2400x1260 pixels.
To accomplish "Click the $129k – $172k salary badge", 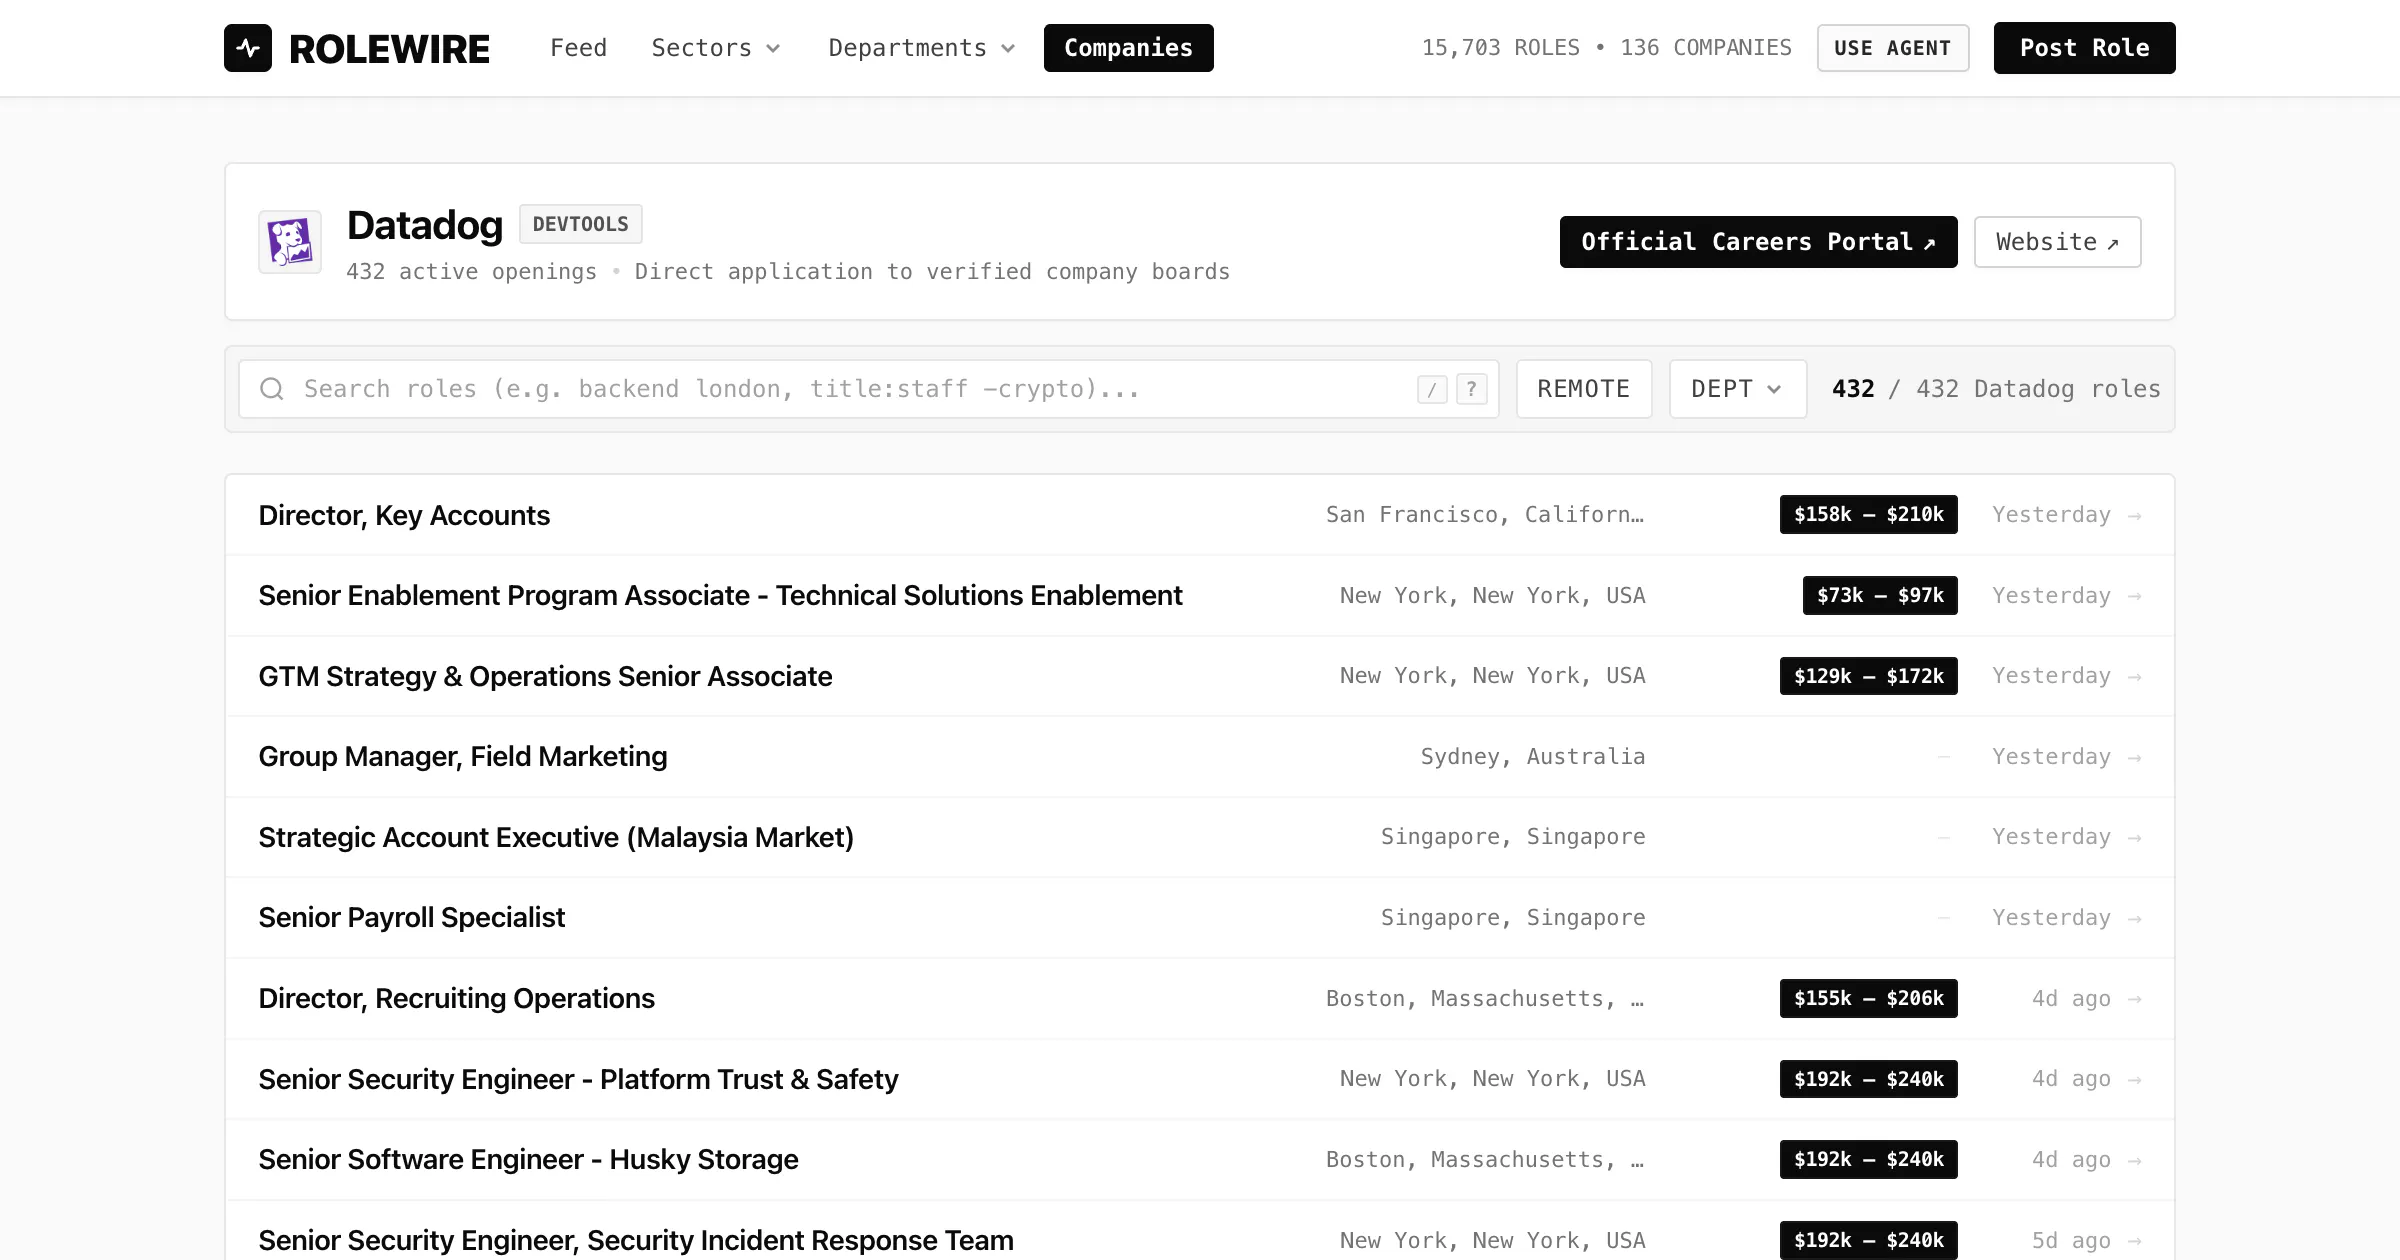I will 1869,676.
